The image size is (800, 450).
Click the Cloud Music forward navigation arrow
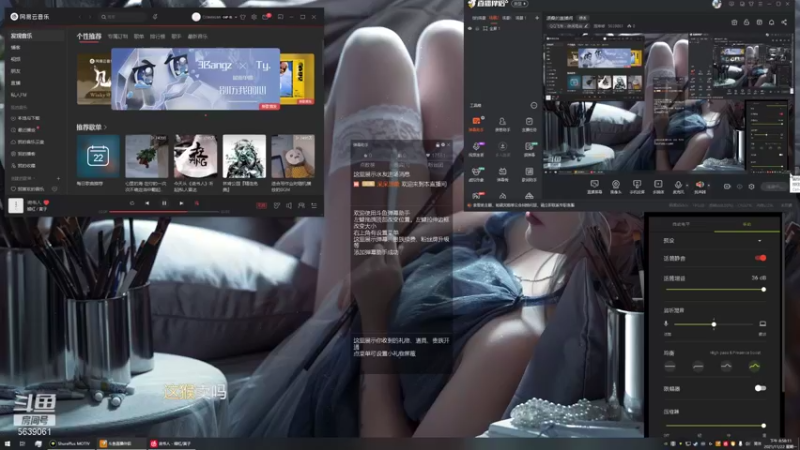click(x=90, y=17)
